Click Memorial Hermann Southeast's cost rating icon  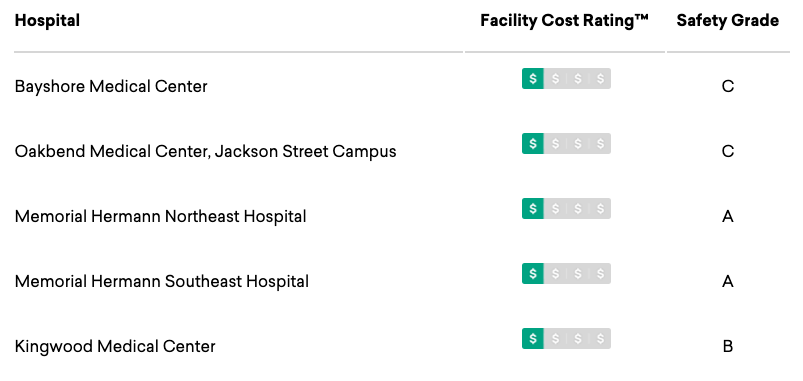point(566,273)
